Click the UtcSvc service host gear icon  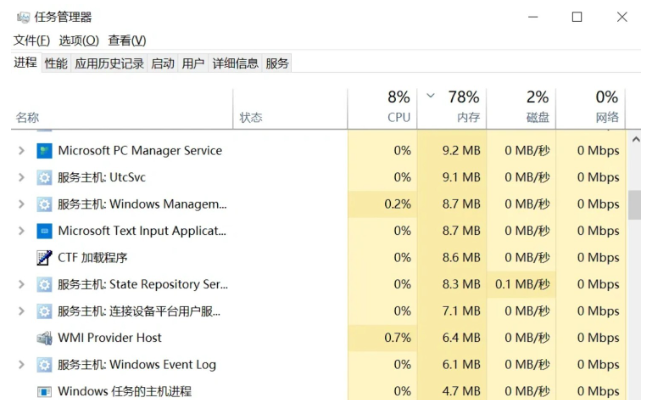pyautogui.click(x=44, y=178)
